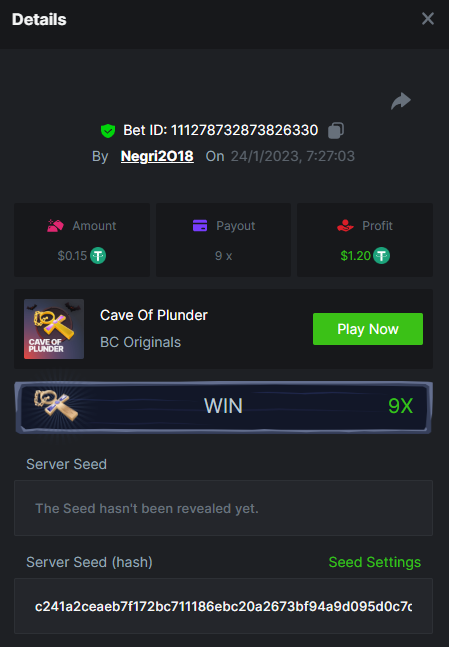The height and width of the screenshot is (647, 449).
Task: Click the Payout wallet icon
Action: point(200,226)
